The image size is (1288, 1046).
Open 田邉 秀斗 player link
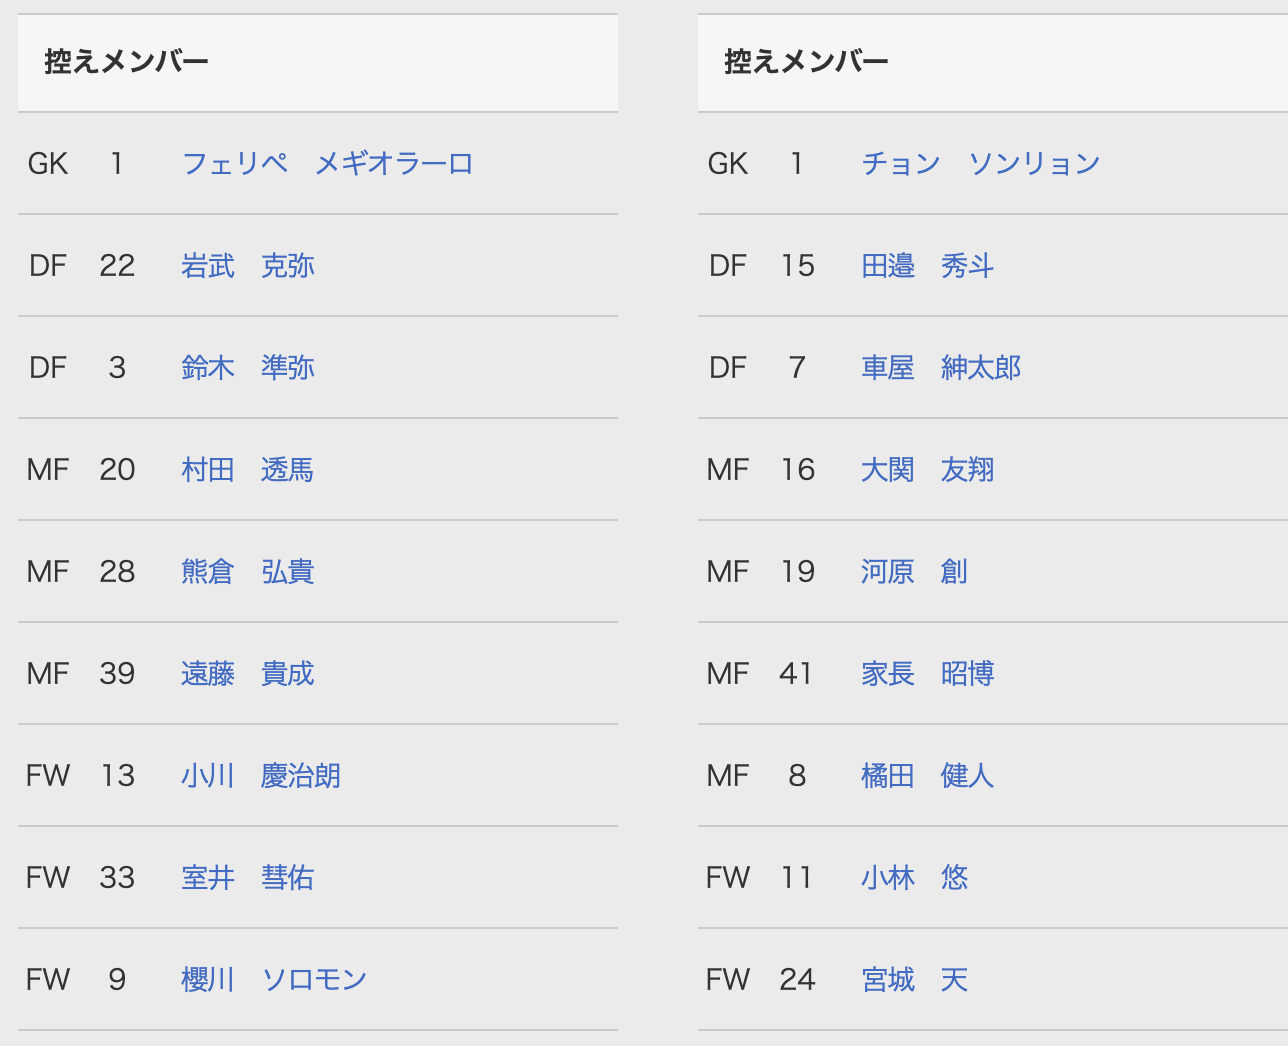(x=927, y=265)
